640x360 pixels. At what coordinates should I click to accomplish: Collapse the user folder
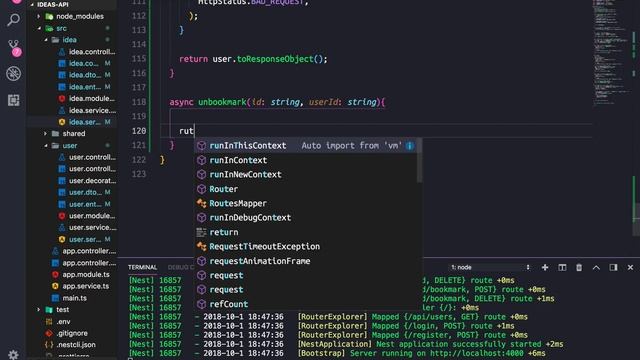tap(73, 145)
